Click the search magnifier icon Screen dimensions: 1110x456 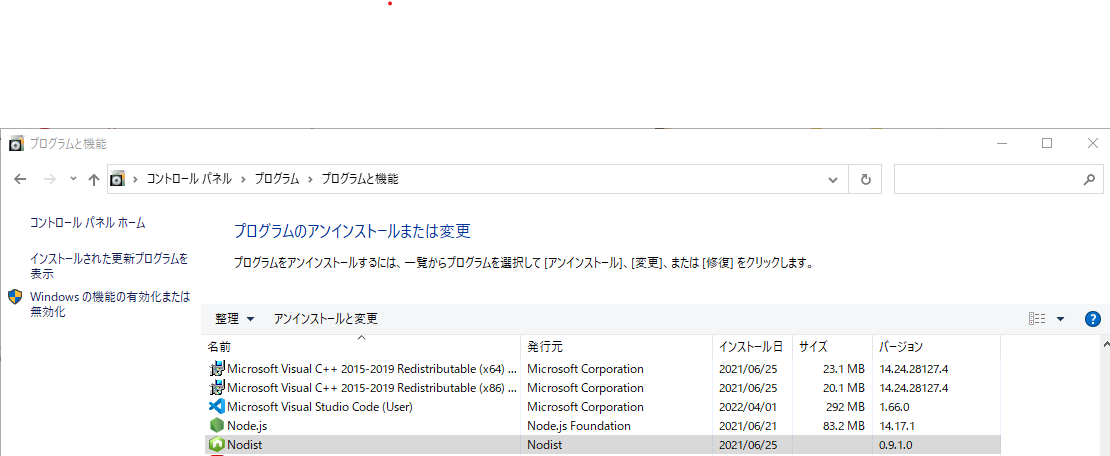click(1089, 180)
